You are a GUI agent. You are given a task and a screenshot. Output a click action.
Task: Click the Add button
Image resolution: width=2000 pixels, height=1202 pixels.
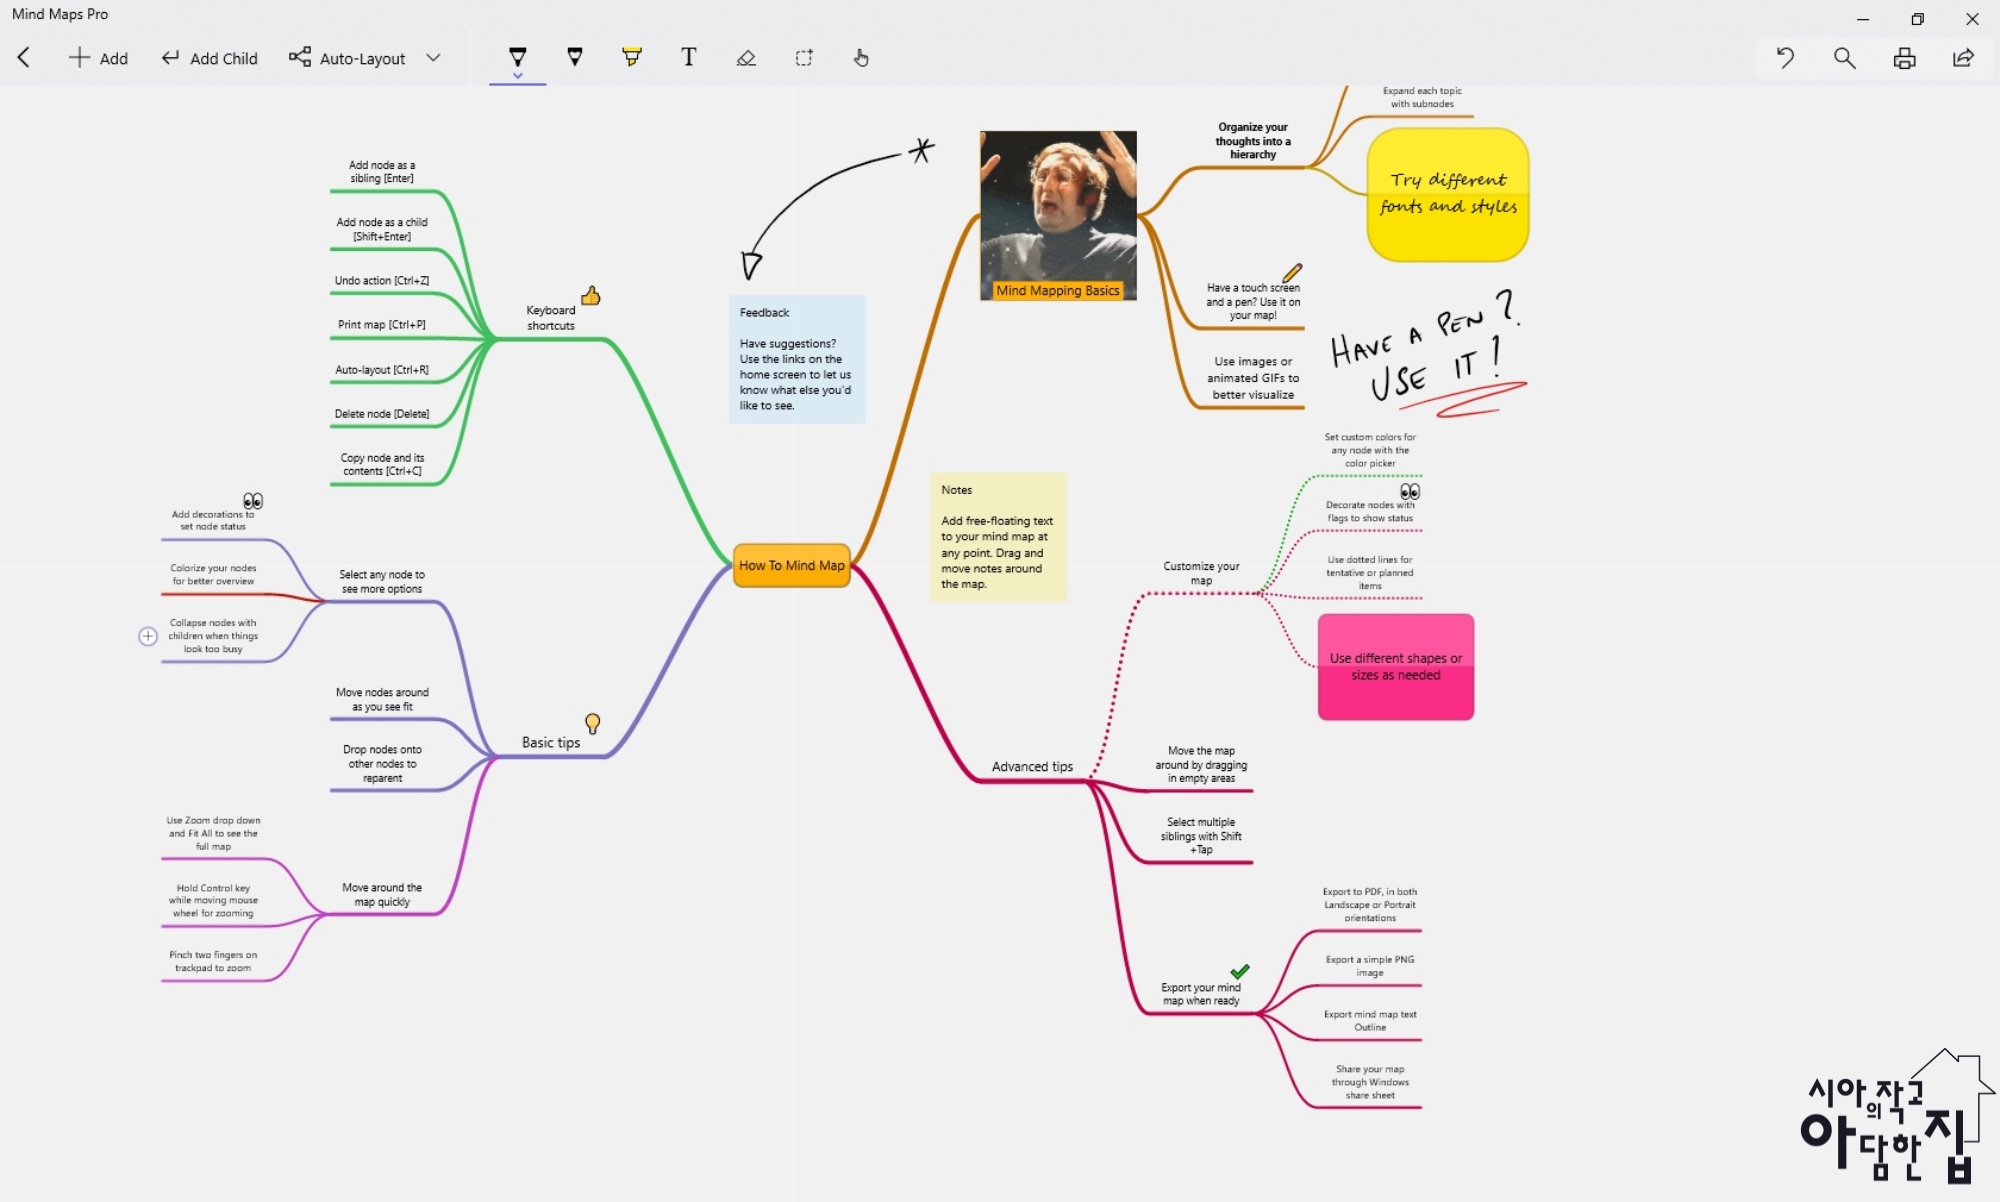tap(98, 58)
